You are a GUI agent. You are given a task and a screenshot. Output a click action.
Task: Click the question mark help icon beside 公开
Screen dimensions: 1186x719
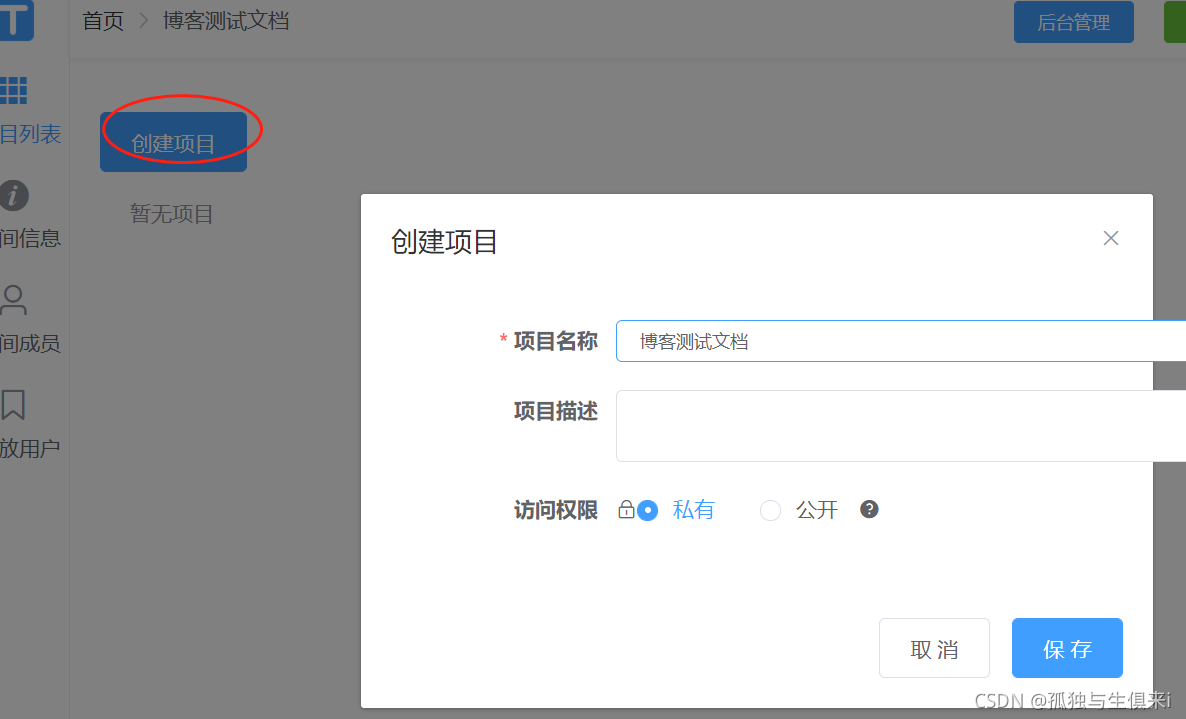tap(869, 509)
